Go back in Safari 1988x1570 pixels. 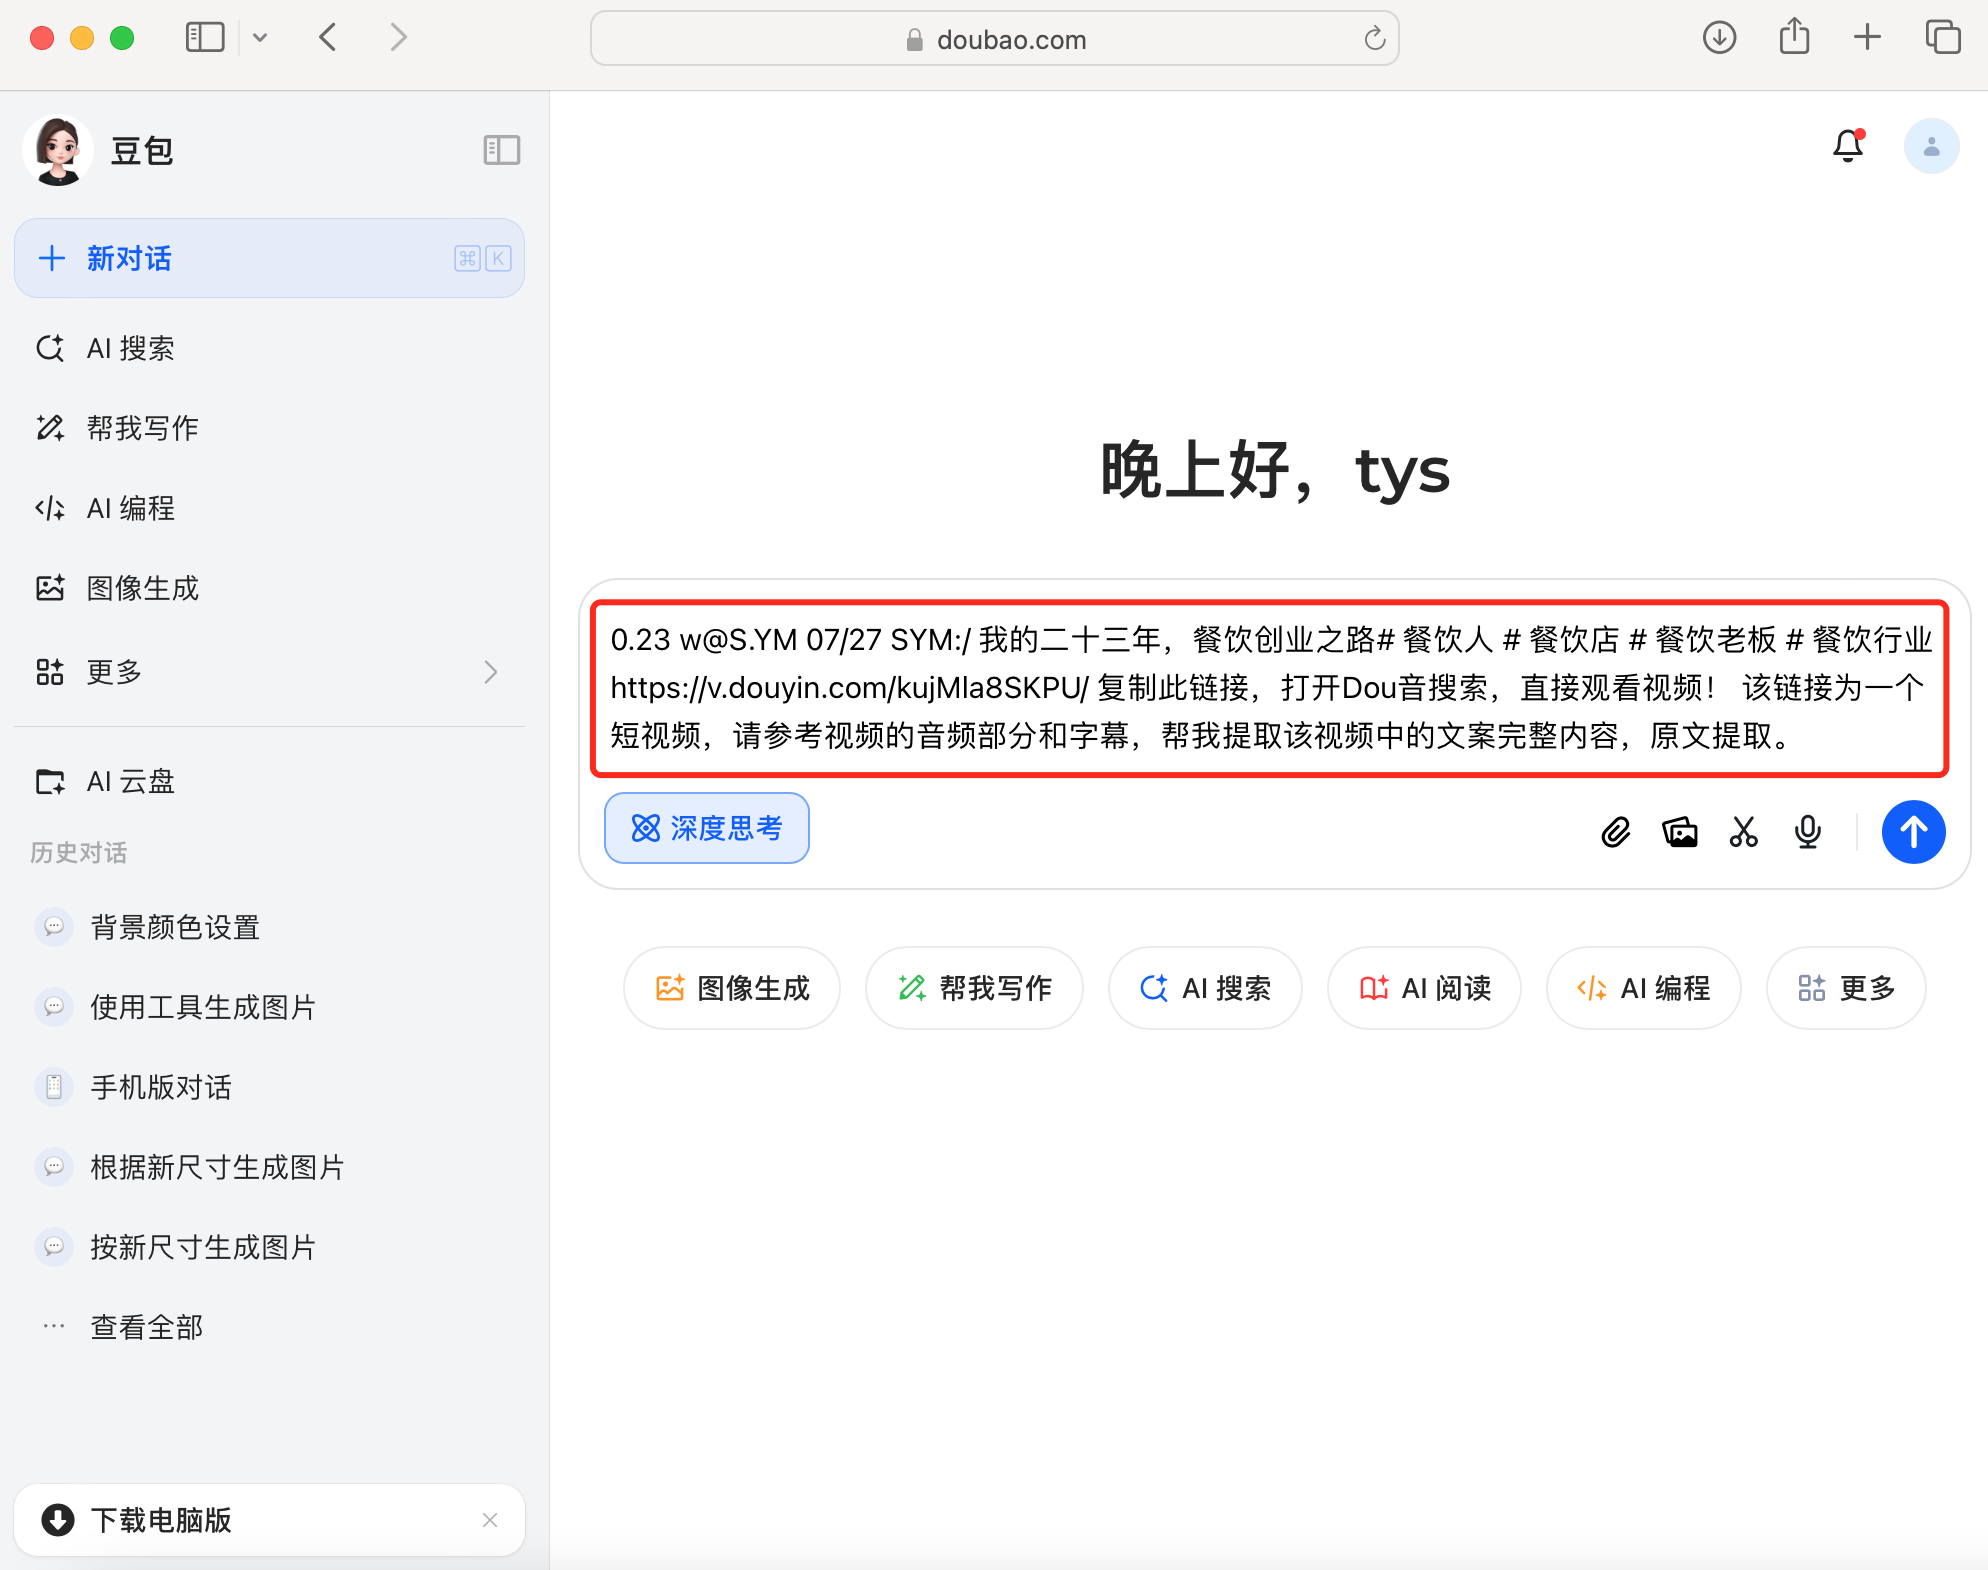(x=328, y=38)
